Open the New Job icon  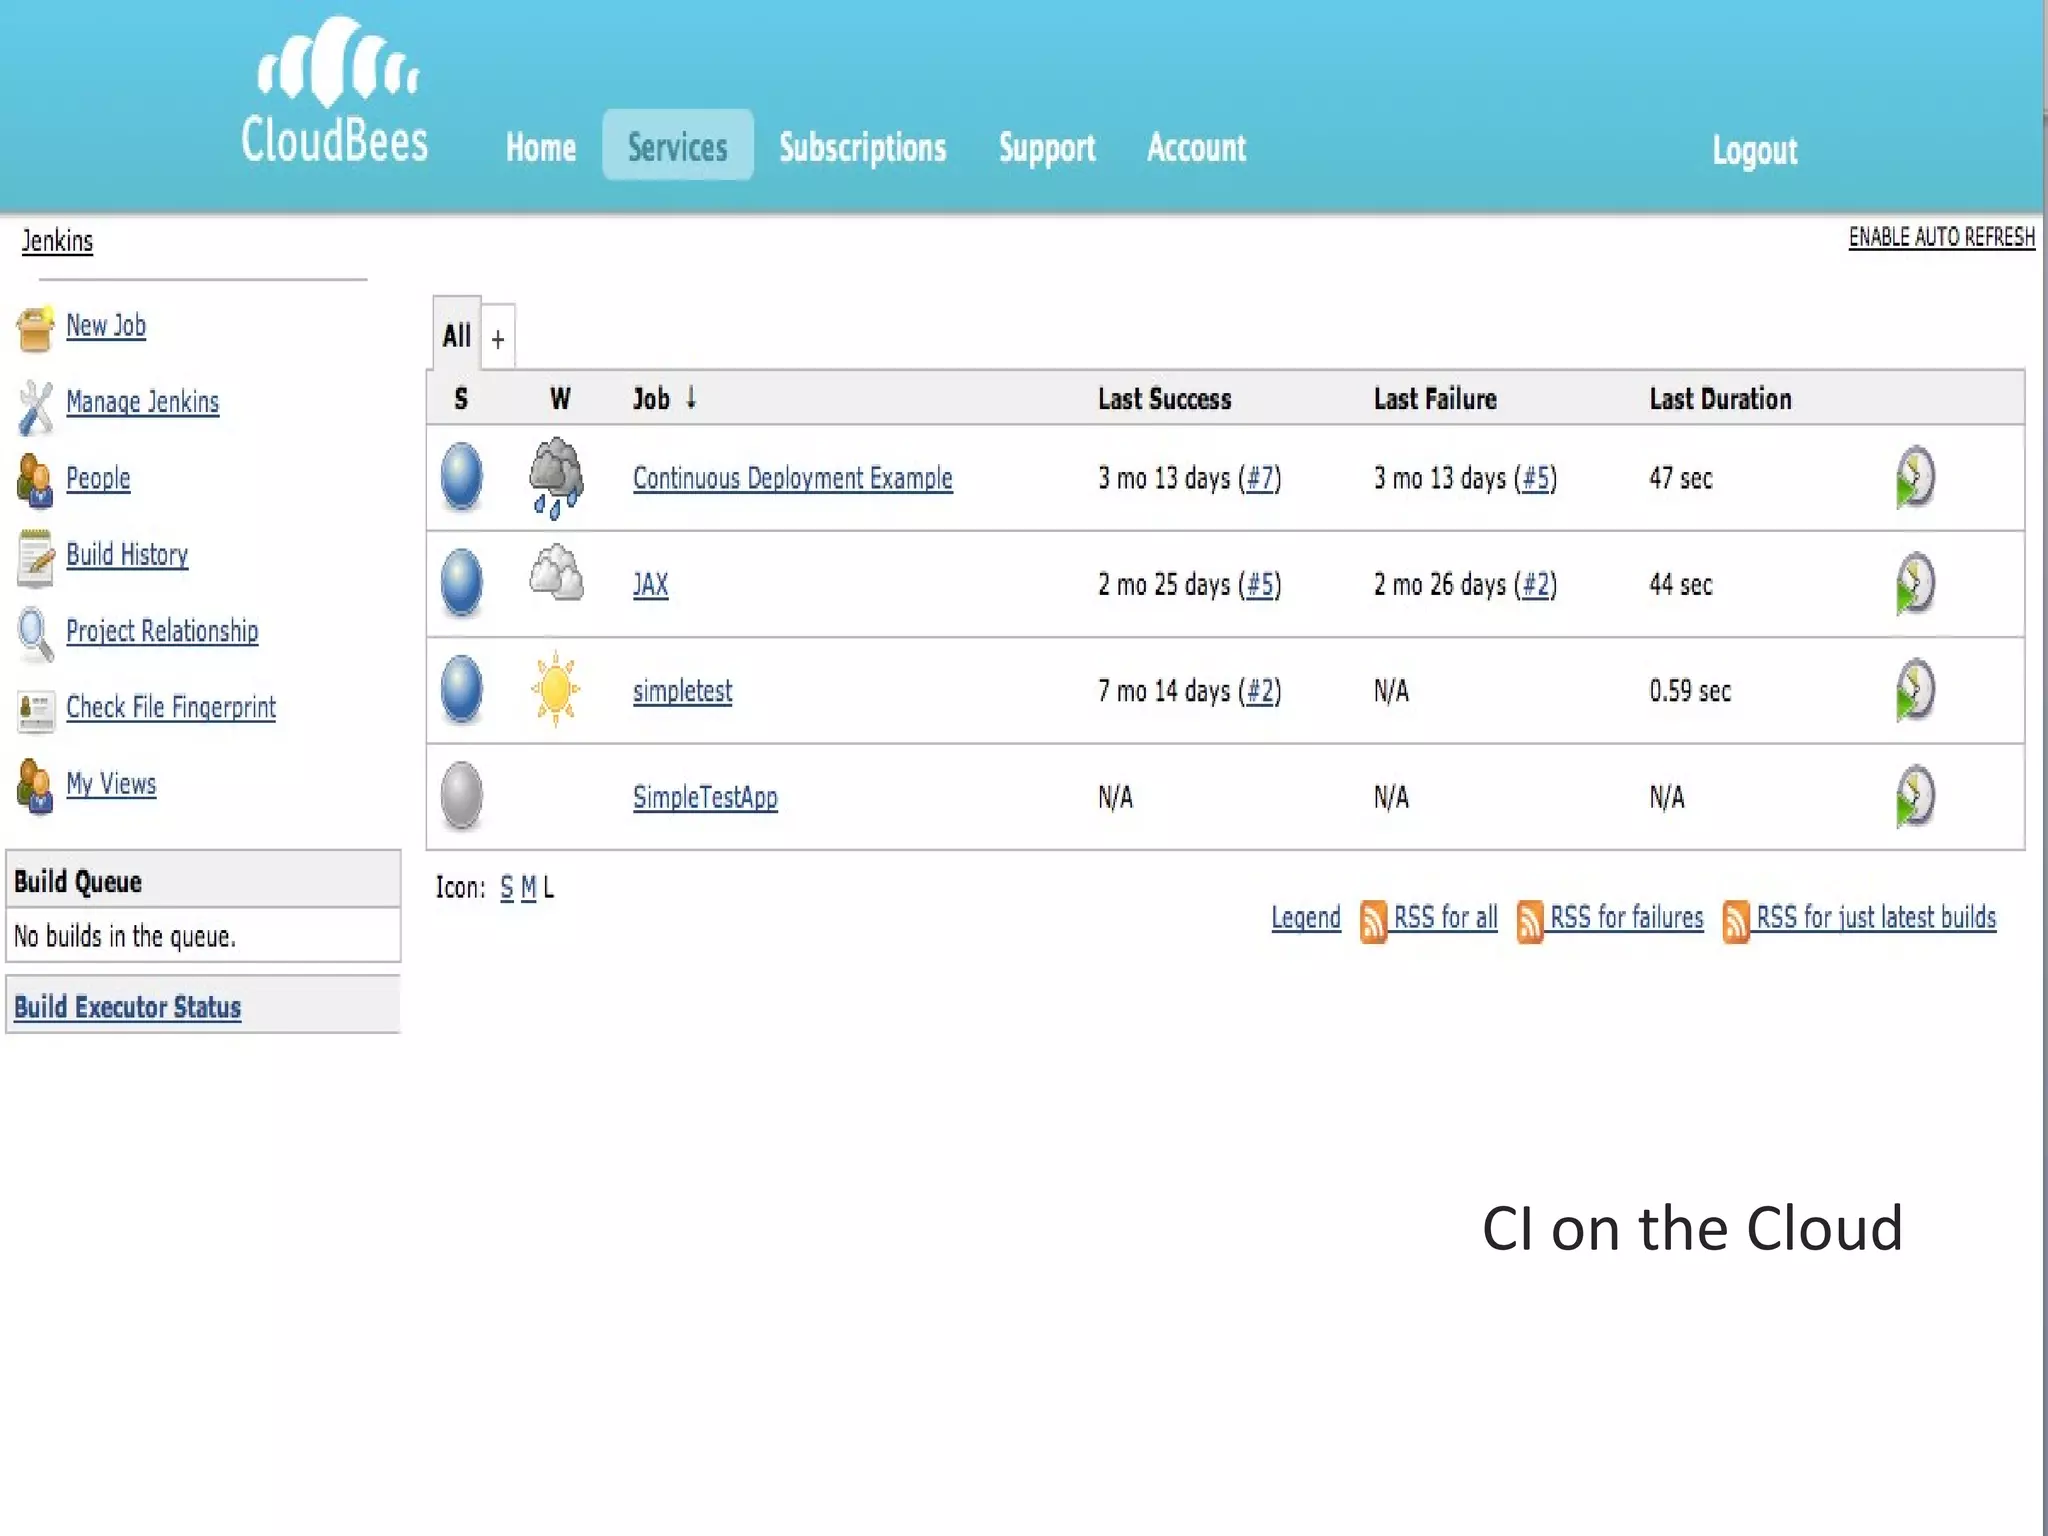tap(35, 329)
